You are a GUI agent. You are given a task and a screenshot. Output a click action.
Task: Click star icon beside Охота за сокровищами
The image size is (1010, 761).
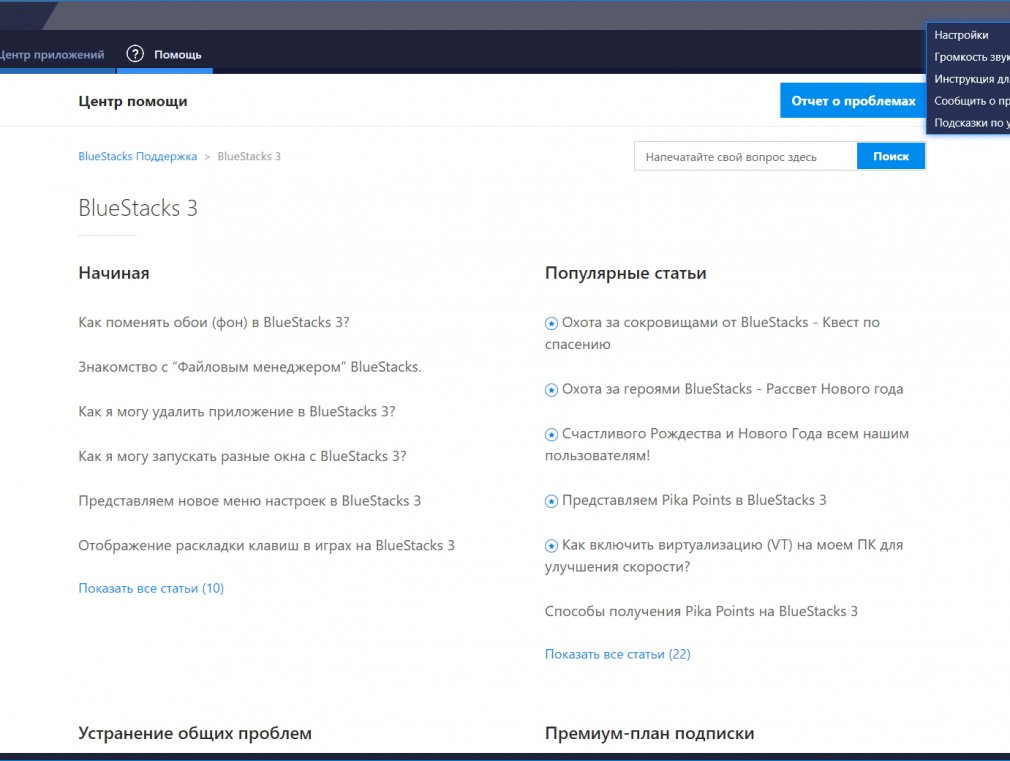pos(551,323)
